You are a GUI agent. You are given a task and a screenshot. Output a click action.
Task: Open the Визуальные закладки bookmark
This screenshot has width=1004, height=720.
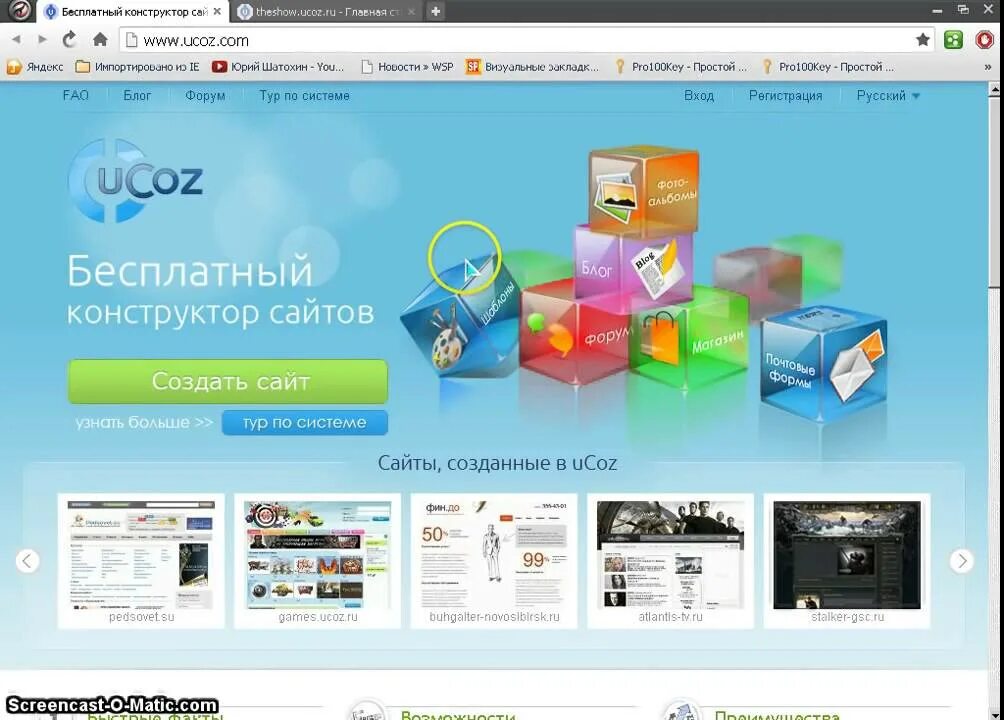(533, 67)
